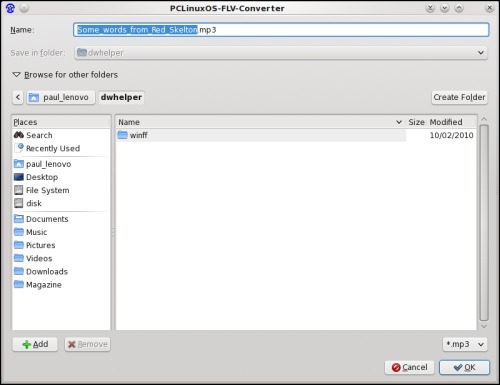
Task: Click the scrollbar up arrow
Action: point(484,119)
